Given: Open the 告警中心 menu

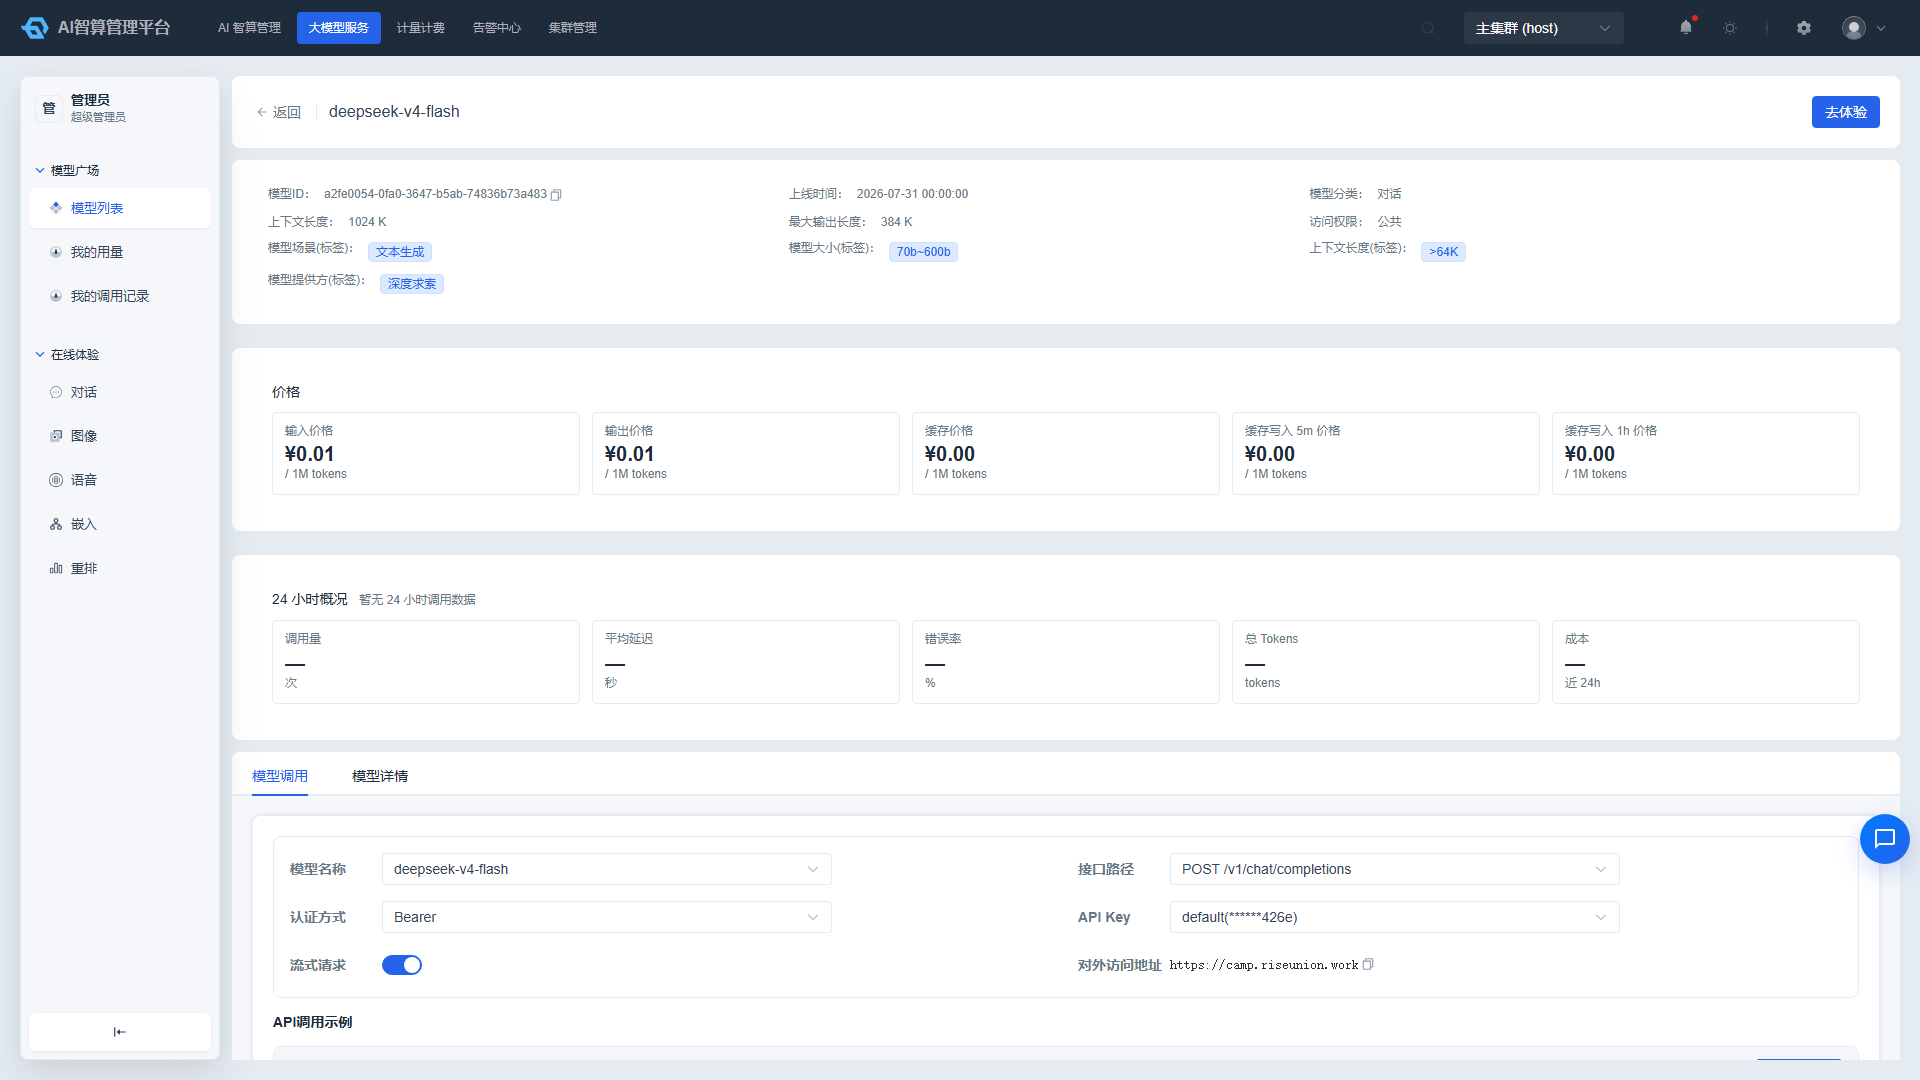Looking at the screenshot, I should [x=497, y=28].
